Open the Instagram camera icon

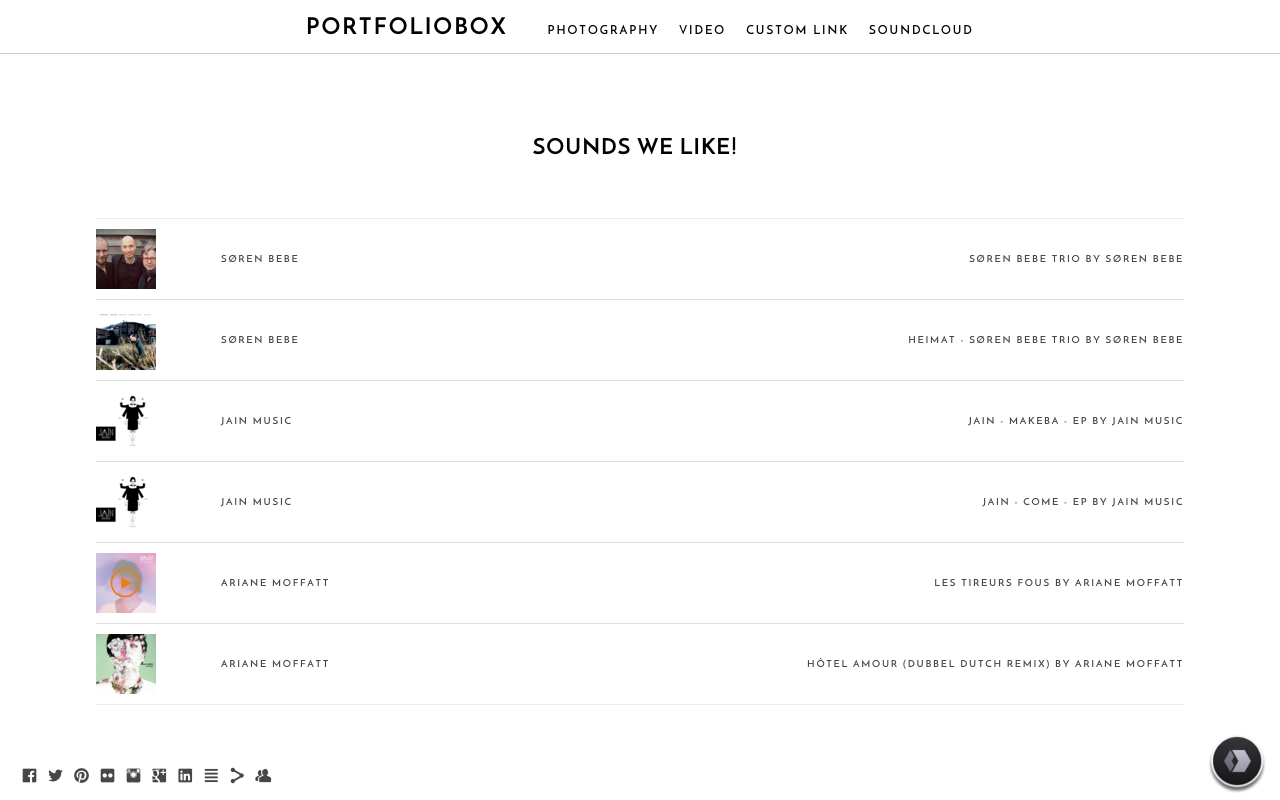tap(133, 776)
